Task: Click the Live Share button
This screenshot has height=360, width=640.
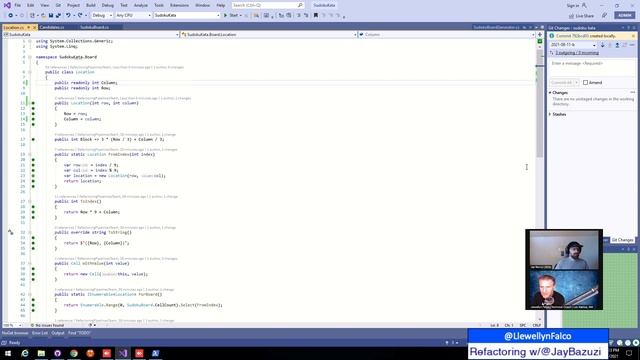Action: tap(581, 16)
